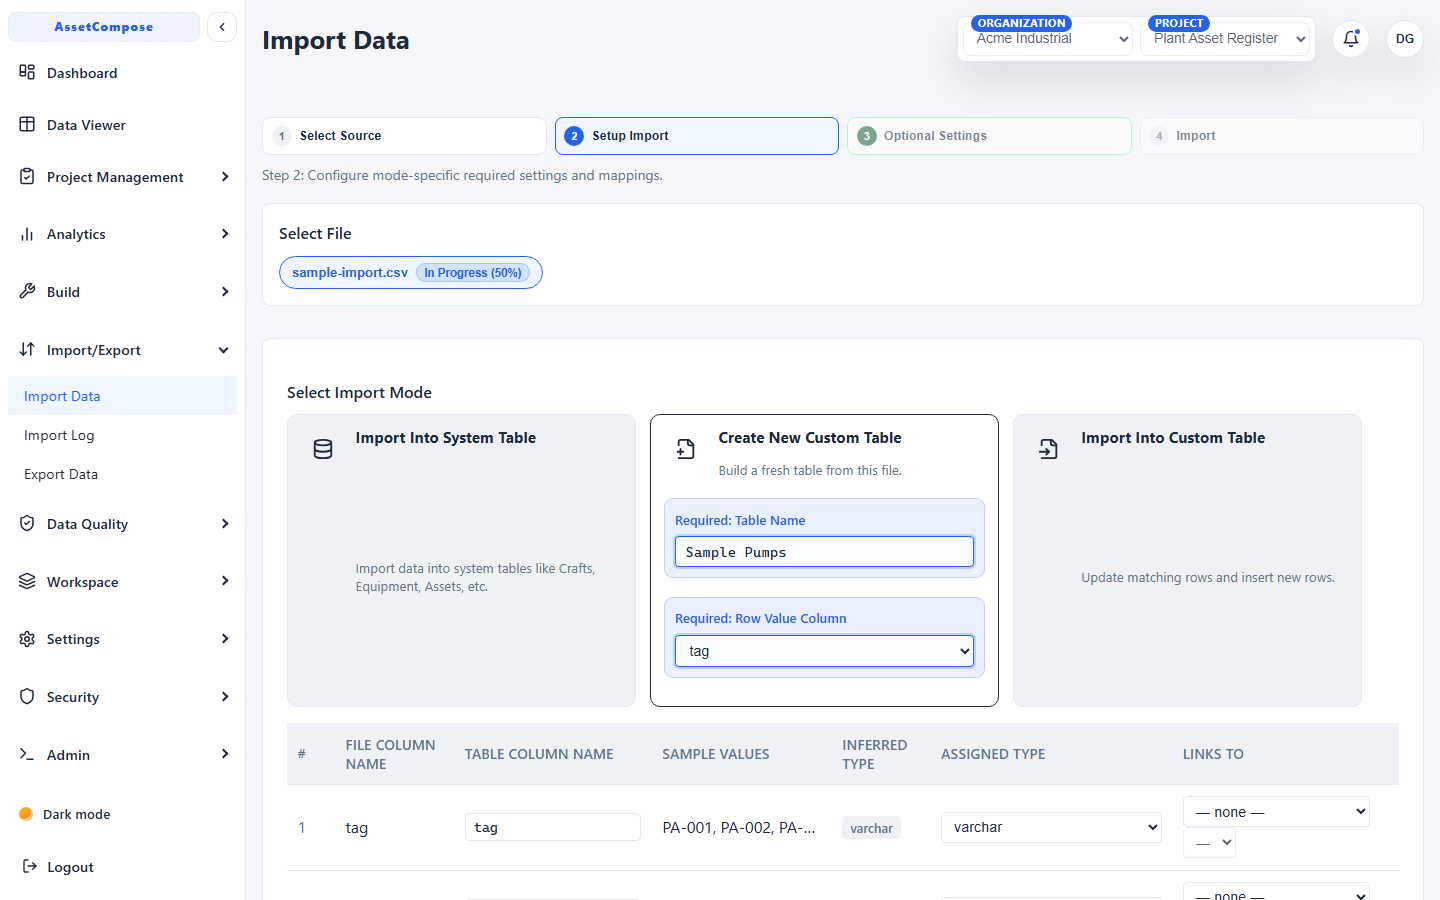The height and width of the screenshot is (900, 1440).
Task: Click the Data Viewer table icon
Action: pyautogui.click(x=27, y=124)
